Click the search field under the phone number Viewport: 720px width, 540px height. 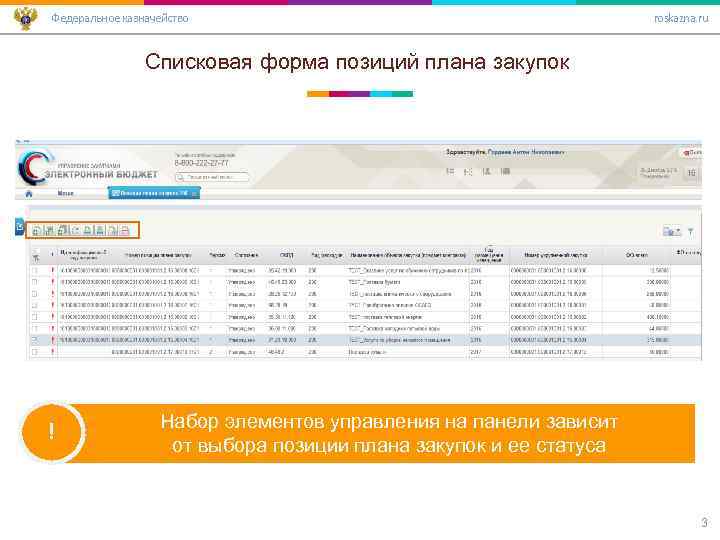click(x=213, y=177)
